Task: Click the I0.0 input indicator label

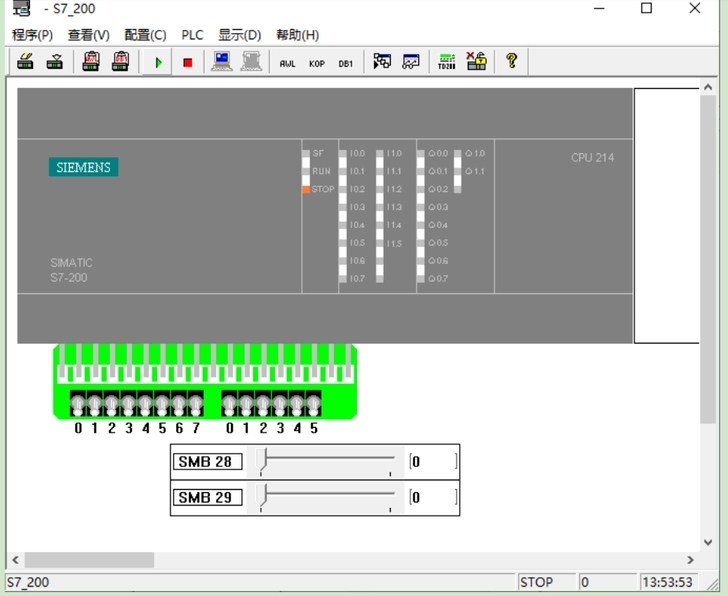Action: click(x=357, y=153)
